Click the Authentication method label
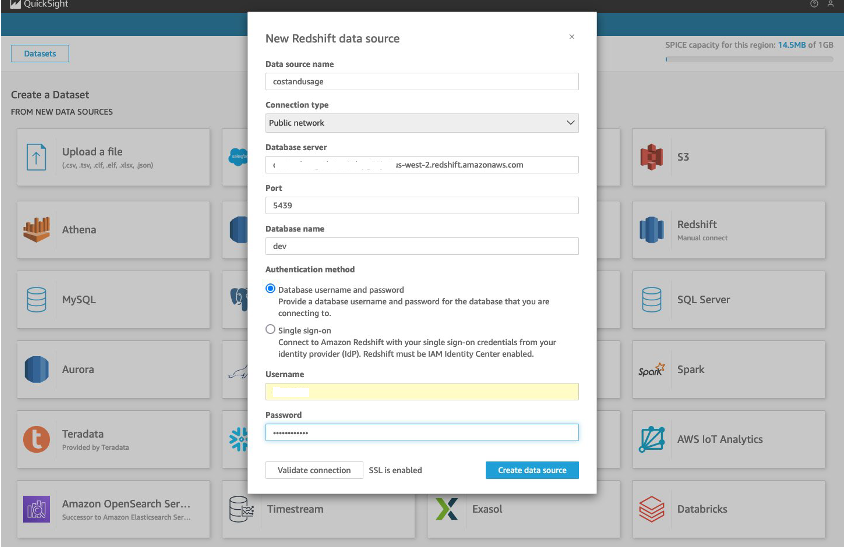This screenshot has height=548, width=844. (x=310, y=269)
